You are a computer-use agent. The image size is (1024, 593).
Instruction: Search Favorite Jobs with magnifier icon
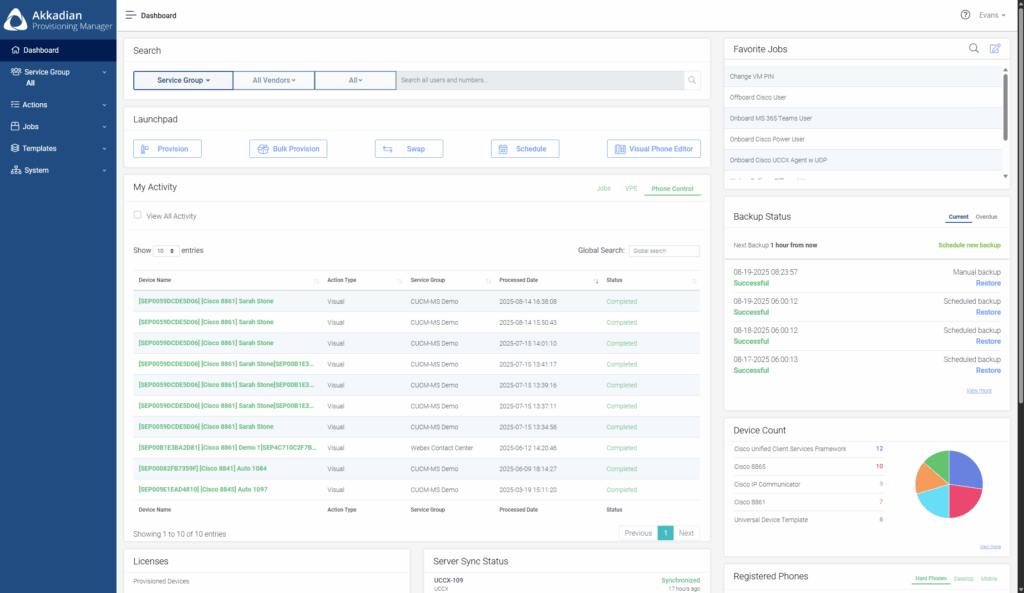tap(974, 48)
